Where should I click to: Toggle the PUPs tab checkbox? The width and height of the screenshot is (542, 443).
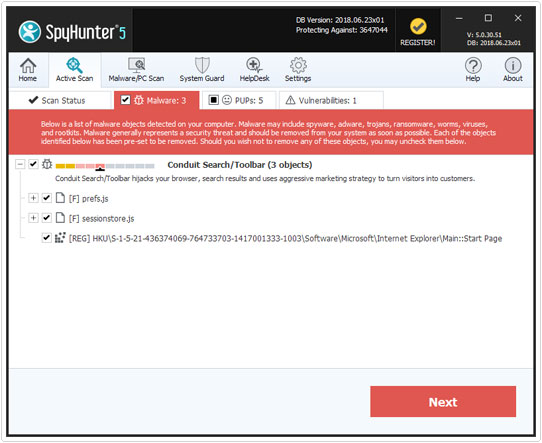point(214,100)
